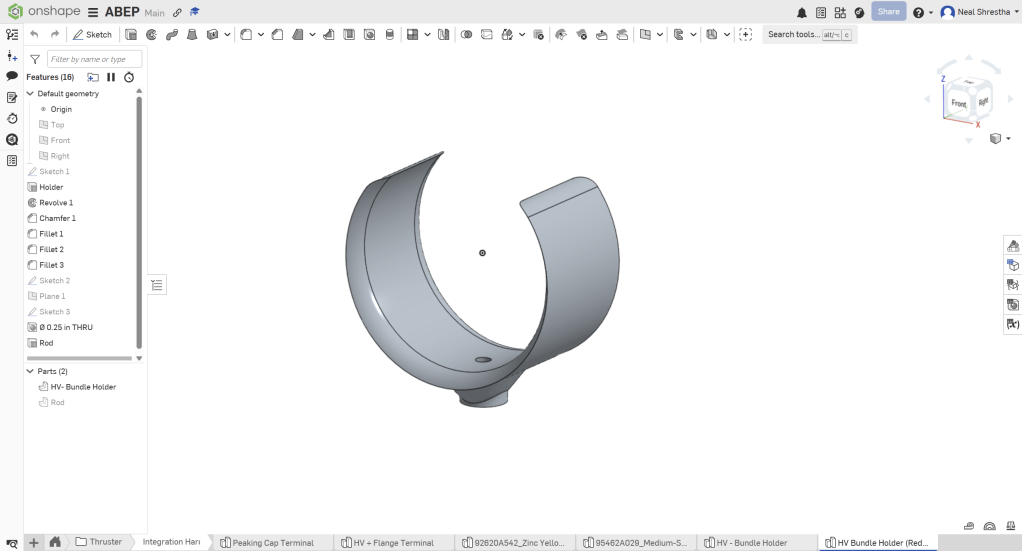Click the rollback pause bar icon
This screenshot has height=551, width=1022.
pyautogui.click(x=111, y=77)
